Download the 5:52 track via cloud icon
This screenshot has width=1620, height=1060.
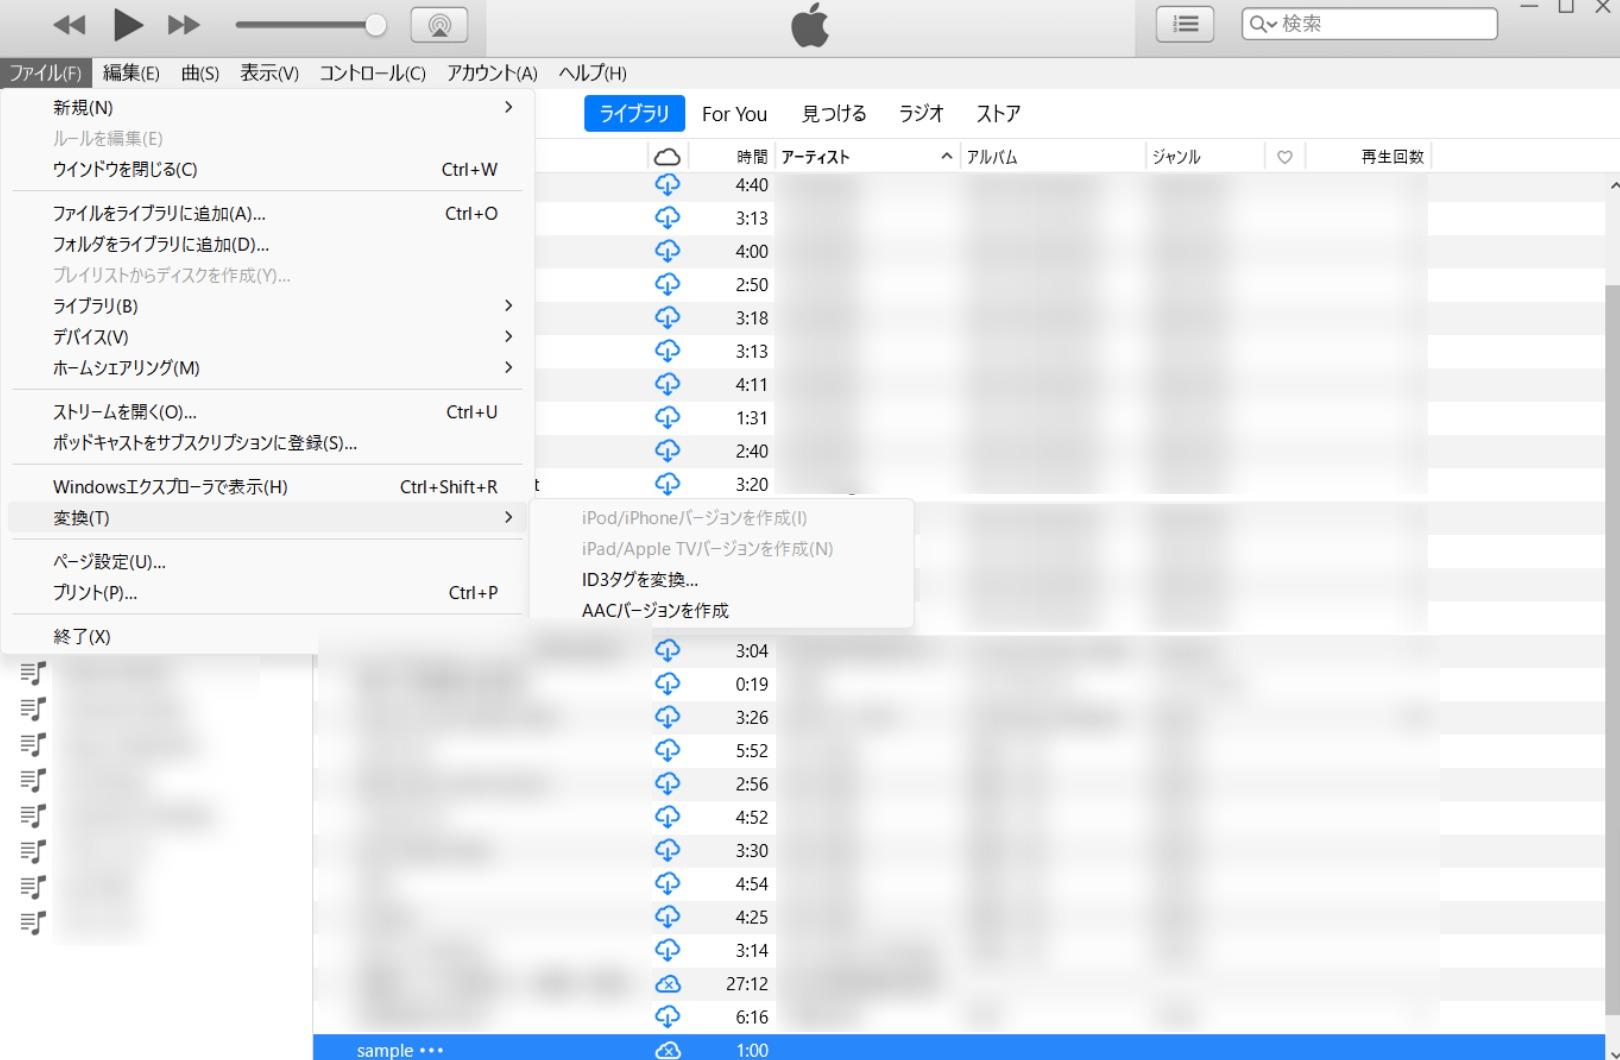(x=667, y=751)
